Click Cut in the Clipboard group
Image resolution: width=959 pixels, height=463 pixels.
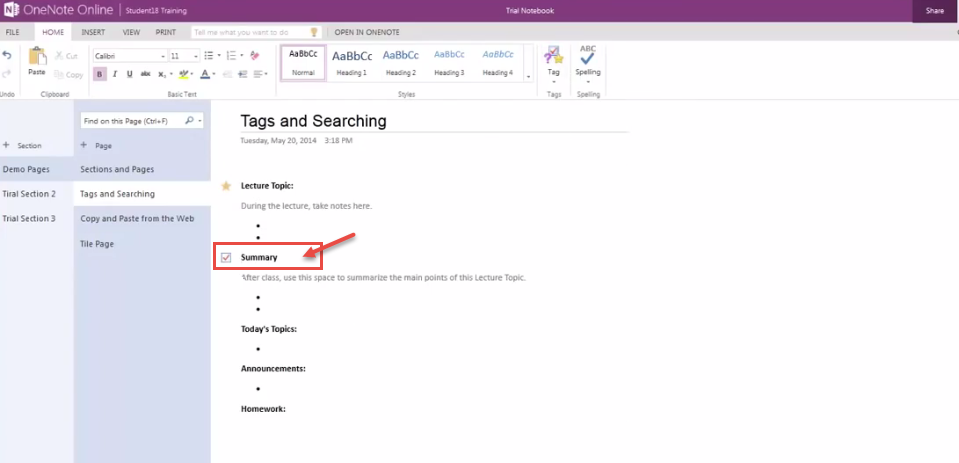(x=67, y=56)
